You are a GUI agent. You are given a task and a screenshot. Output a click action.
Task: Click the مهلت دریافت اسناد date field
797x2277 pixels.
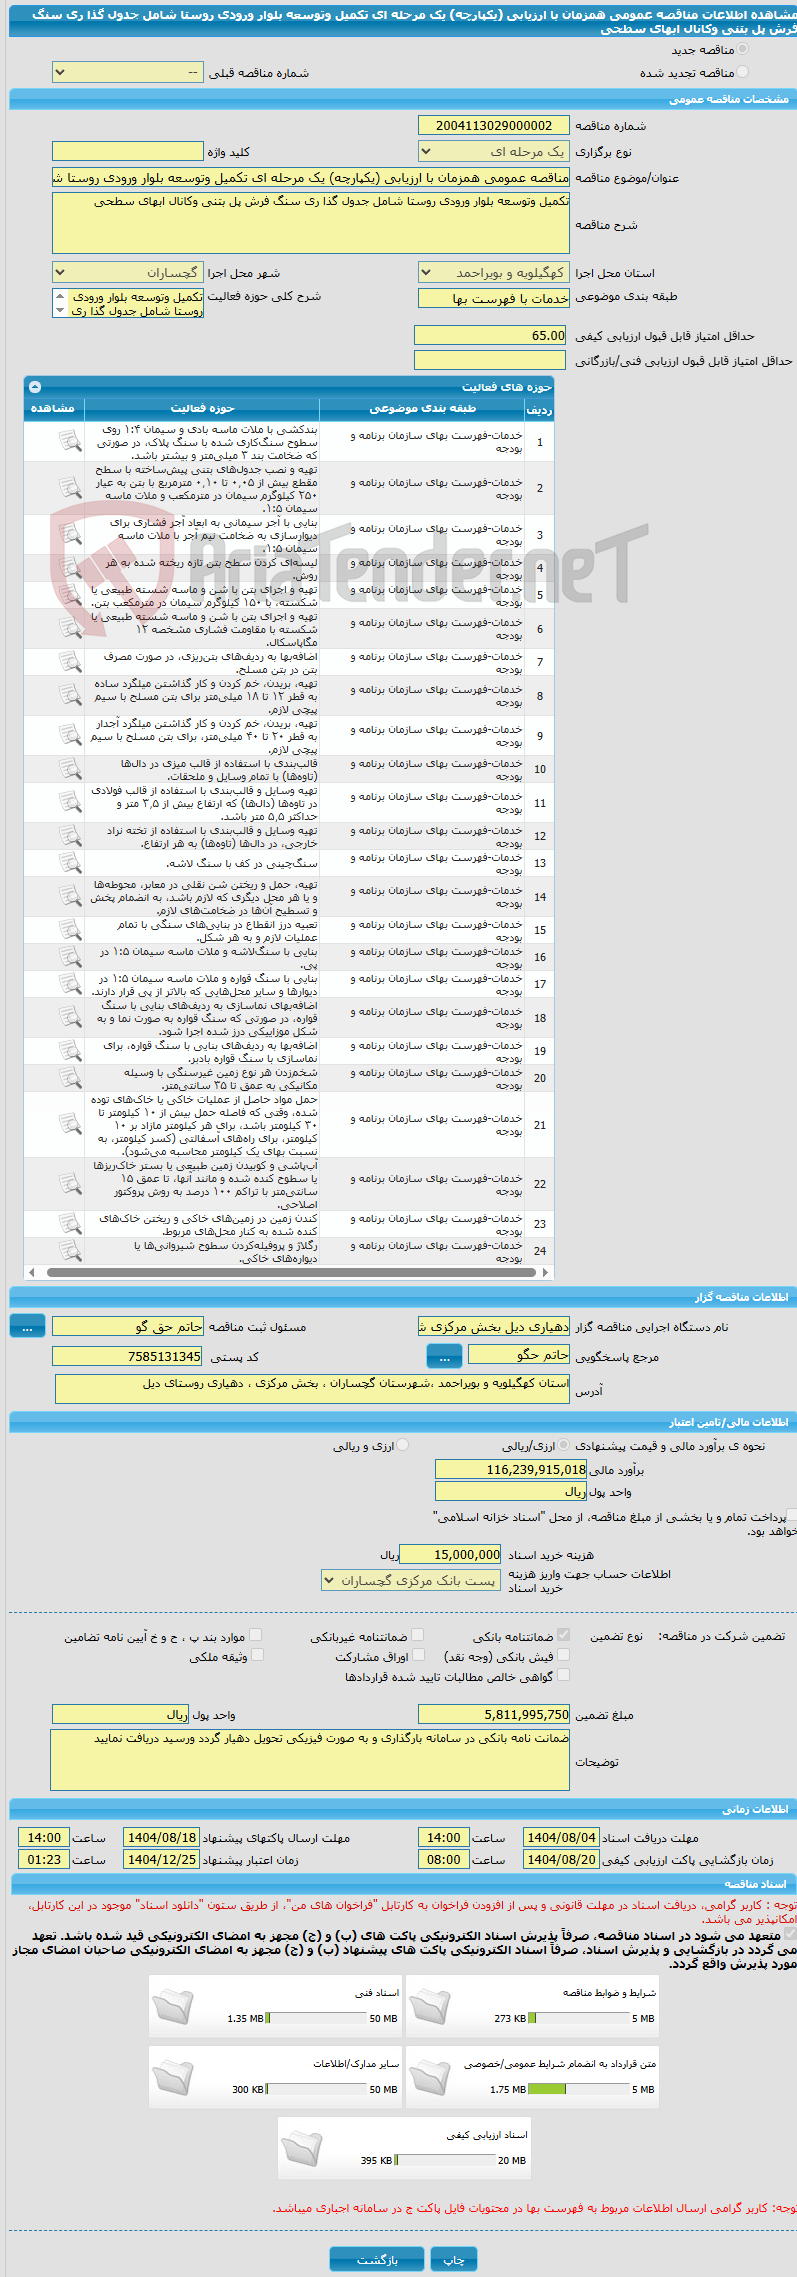point(561,1837)
